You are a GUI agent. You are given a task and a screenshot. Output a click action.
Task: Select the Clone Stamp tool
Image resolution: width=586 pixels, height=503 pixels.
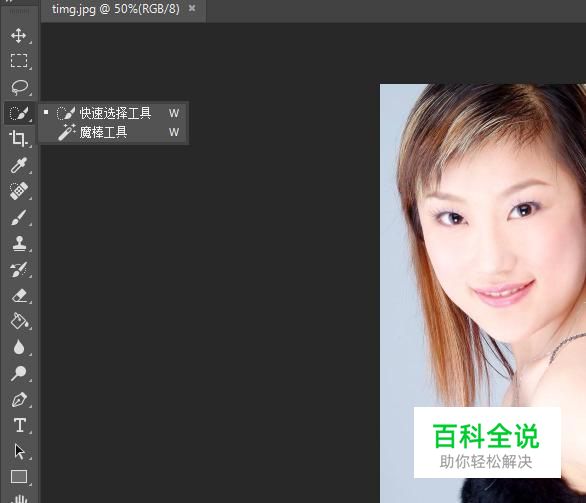point(19,243)
